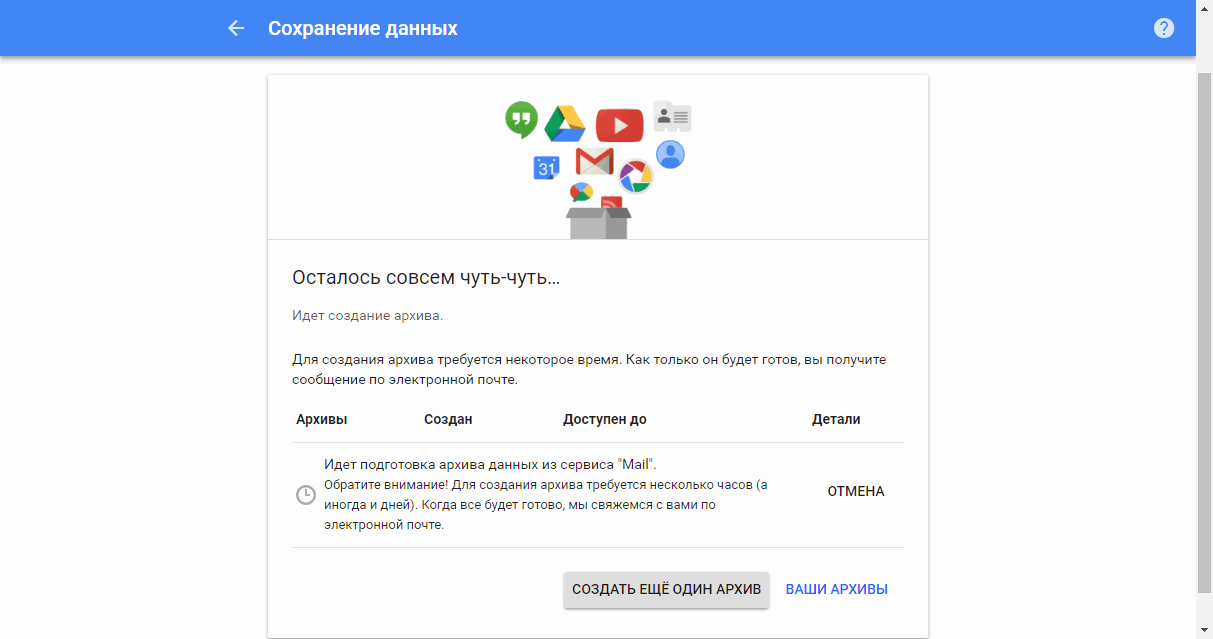Click the vertical page scrollbar

pyautogui.click(x=1204, y=330)
